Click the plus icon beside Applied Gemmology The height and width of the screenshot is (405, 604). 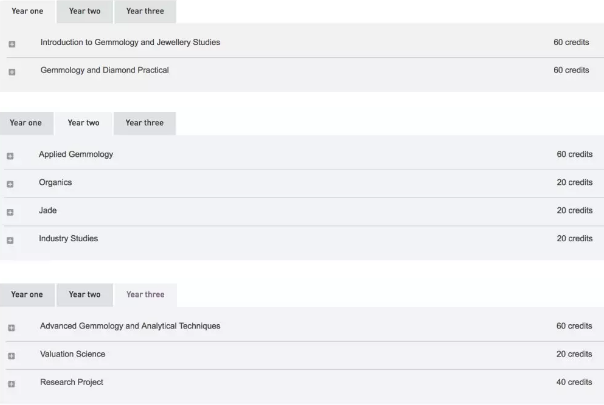click(10, 156)
